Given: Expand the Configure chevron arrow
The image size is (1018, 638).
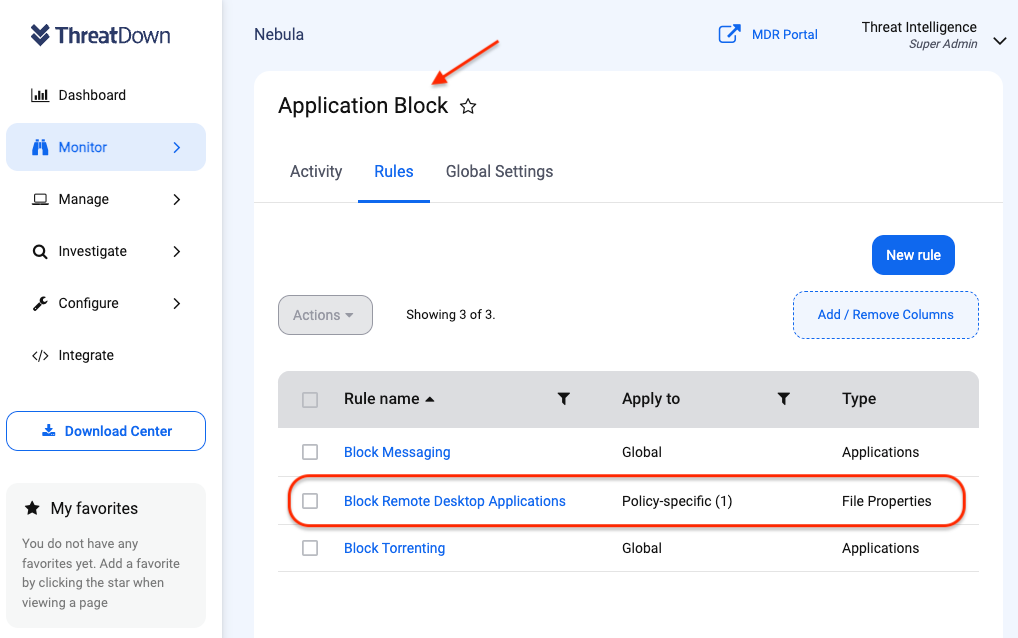Looking at the screenshot, I should pyautogui.click(x=177, y=303).
